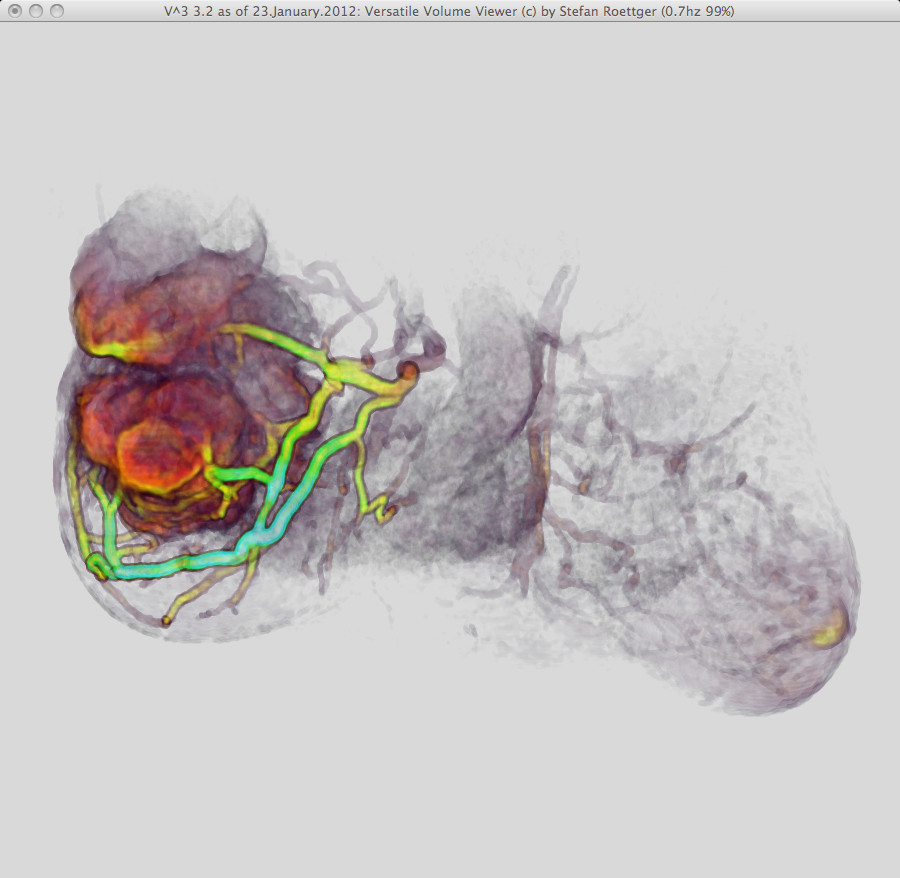Click the green vessel loop at lower left

pos(98,567)
